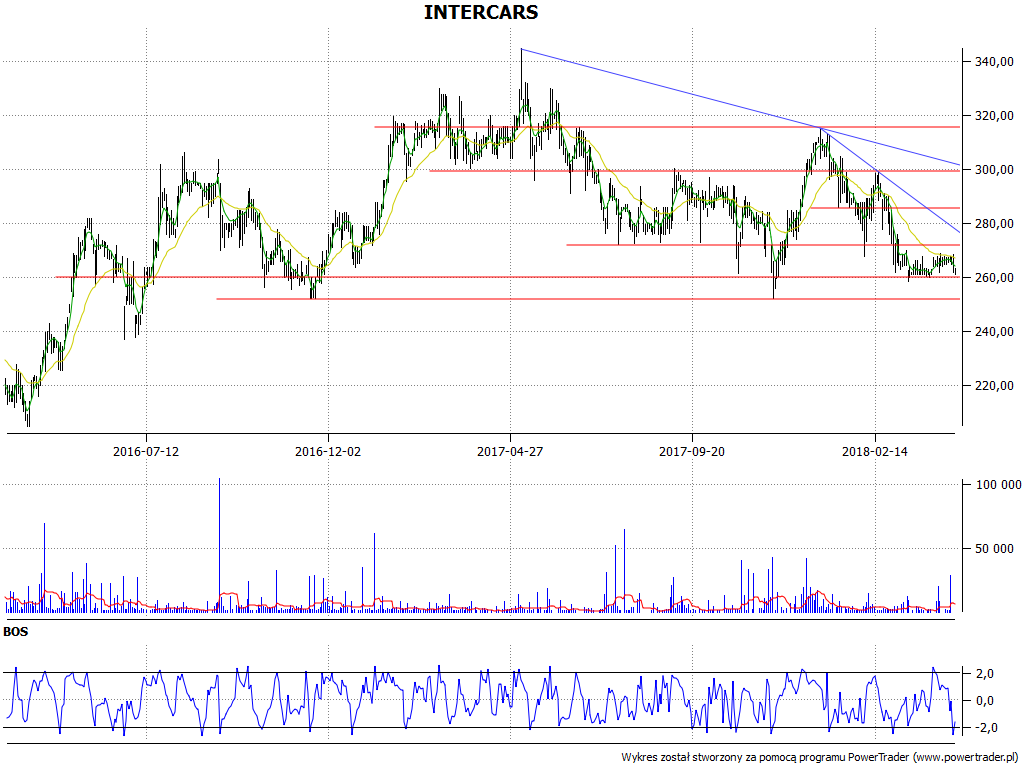
Task: Select the 340,00 price axis label
Action: pos(995,62)
